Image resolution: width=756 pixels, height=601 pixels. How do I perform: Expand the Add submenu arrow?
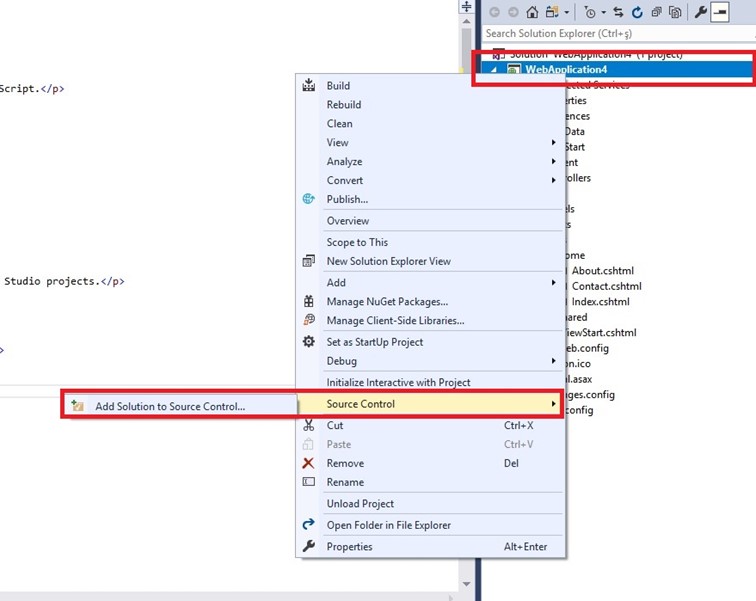(554, 282)
